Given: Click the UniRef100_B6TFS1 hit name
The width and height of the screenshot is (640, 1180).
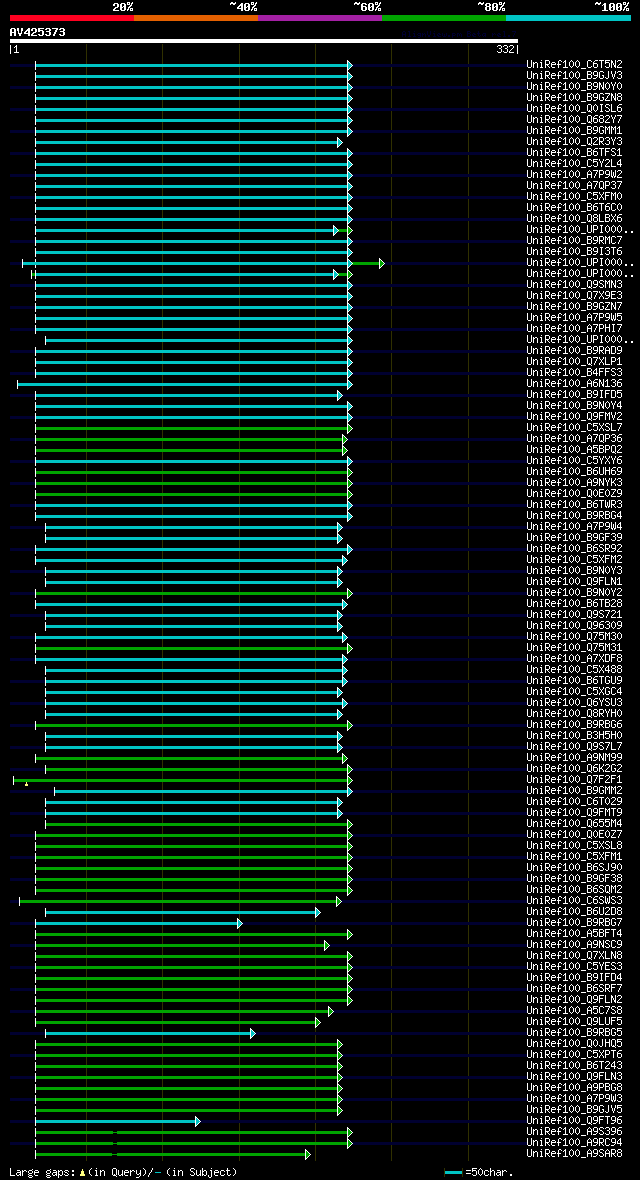Looking at the screenshot, I should 574,153.
